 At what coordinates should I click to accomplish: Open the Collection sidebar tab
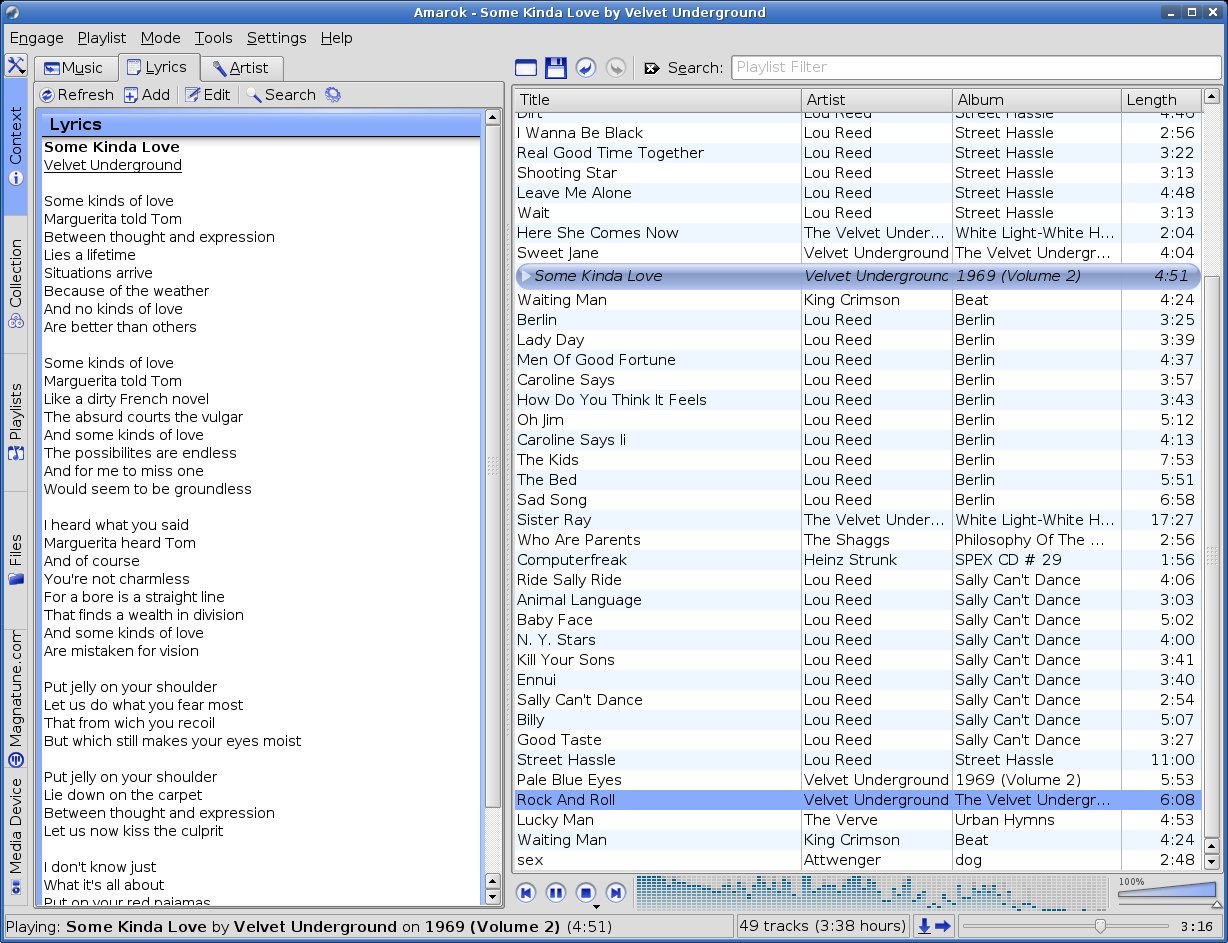click(x=16, y=283)
